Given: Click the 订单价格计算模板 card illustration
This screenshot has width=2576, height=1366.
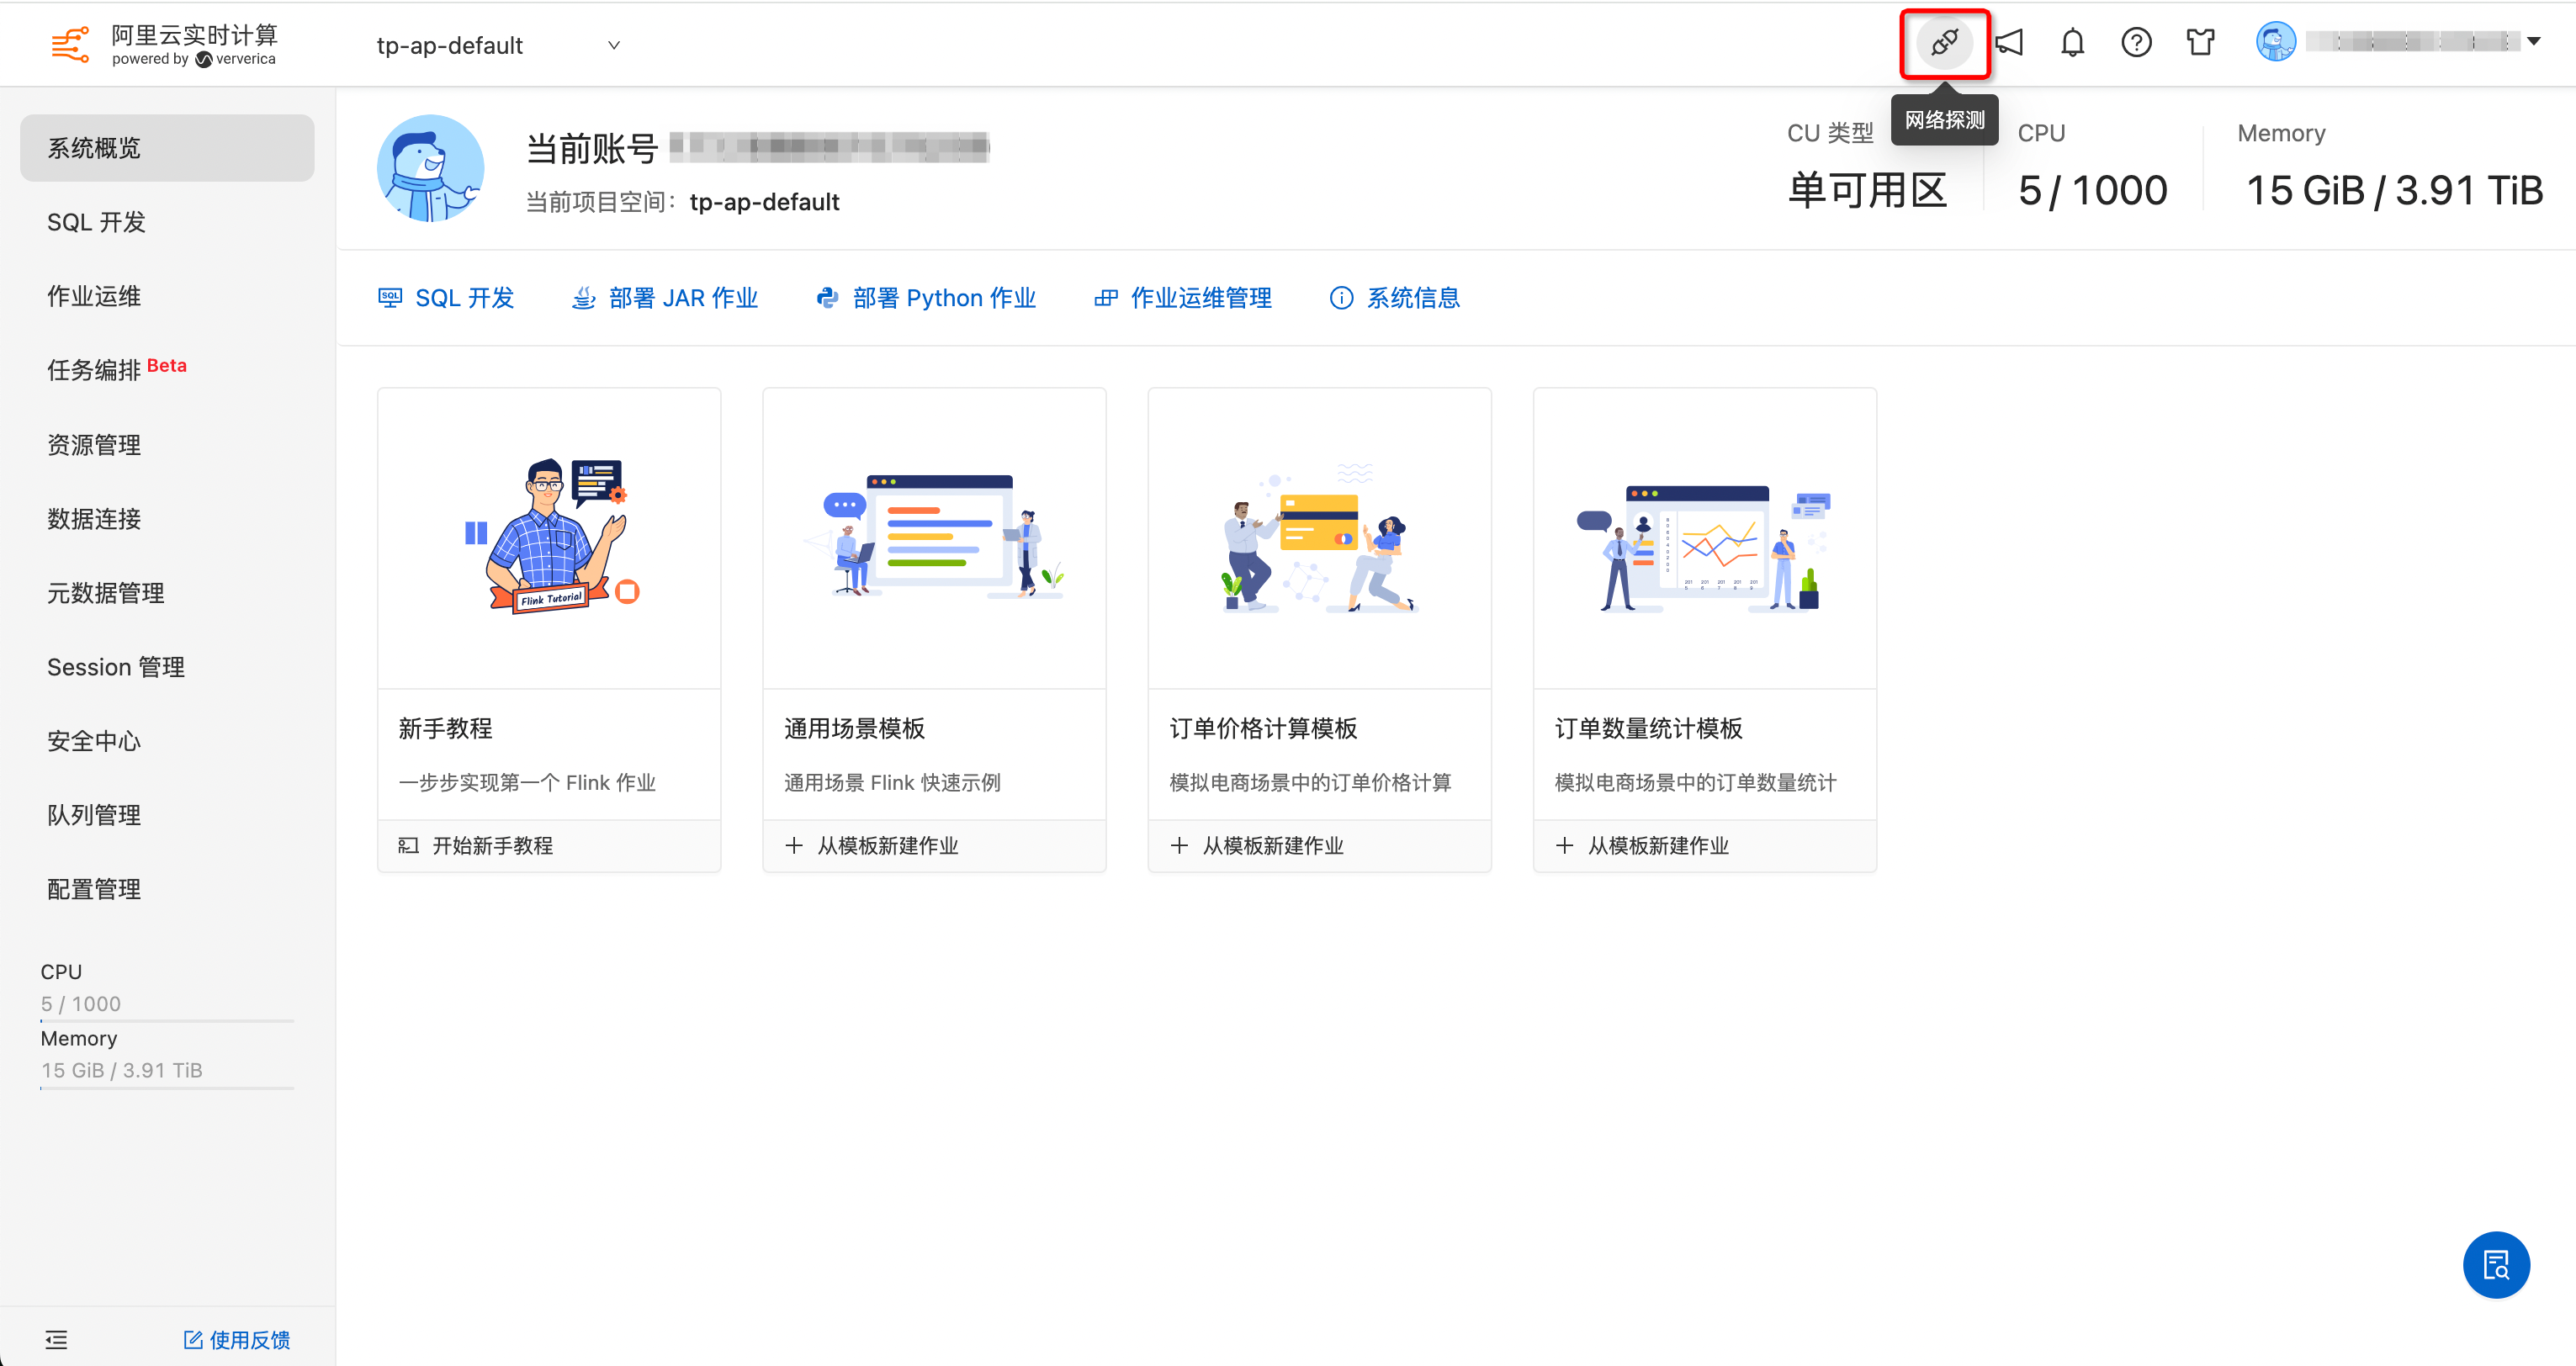Looking at the screenshot, I should click(1319, 538).
